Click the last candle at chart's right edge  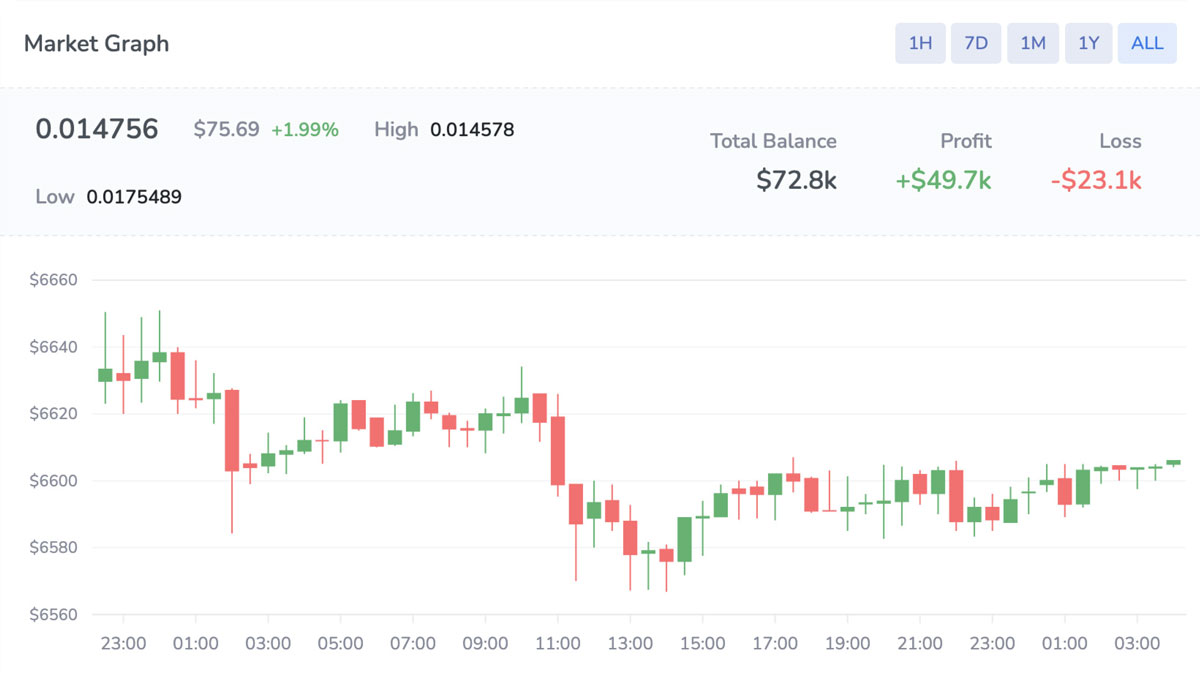[1173, 462]
